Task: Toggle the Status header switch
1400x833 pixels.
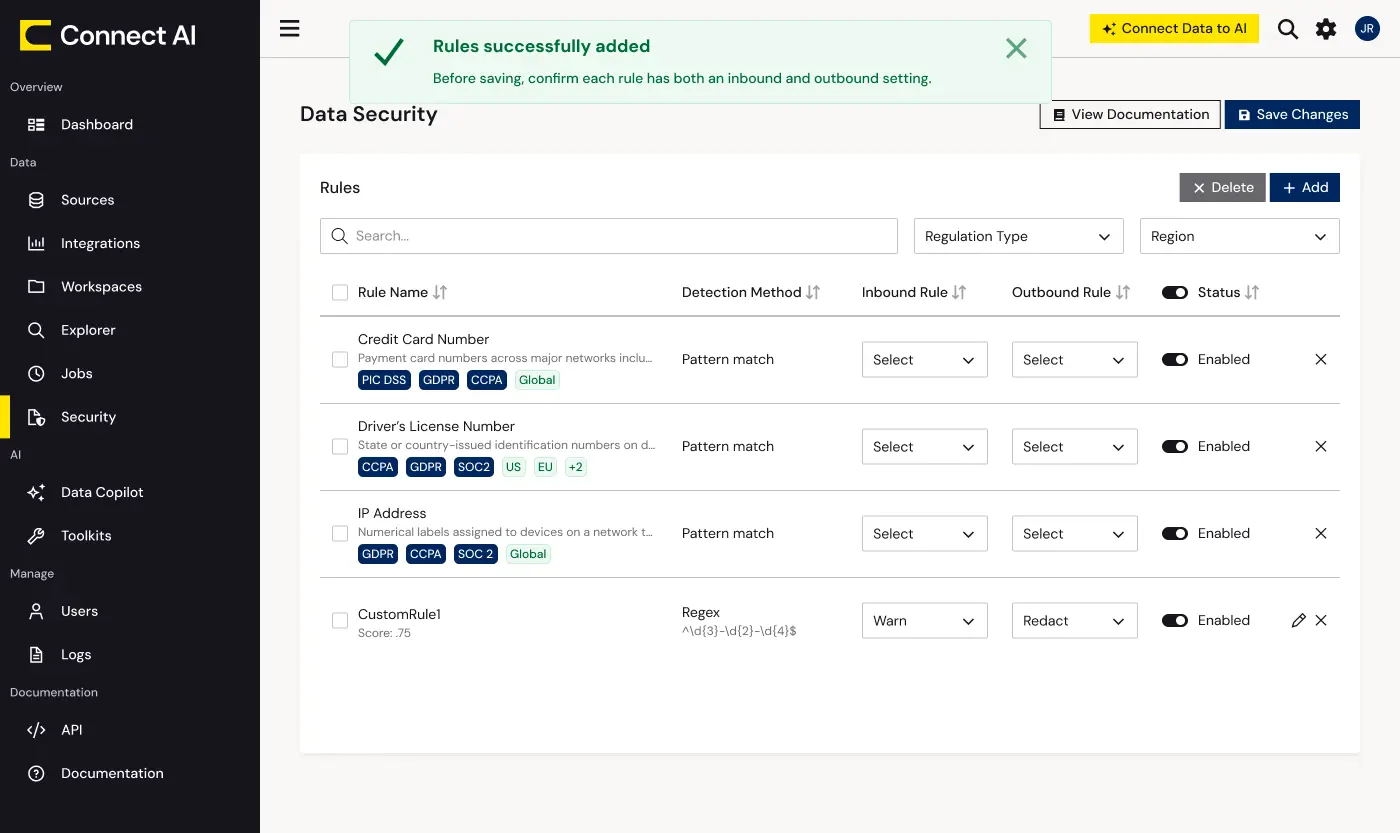Action: (x=1175, y=292)
